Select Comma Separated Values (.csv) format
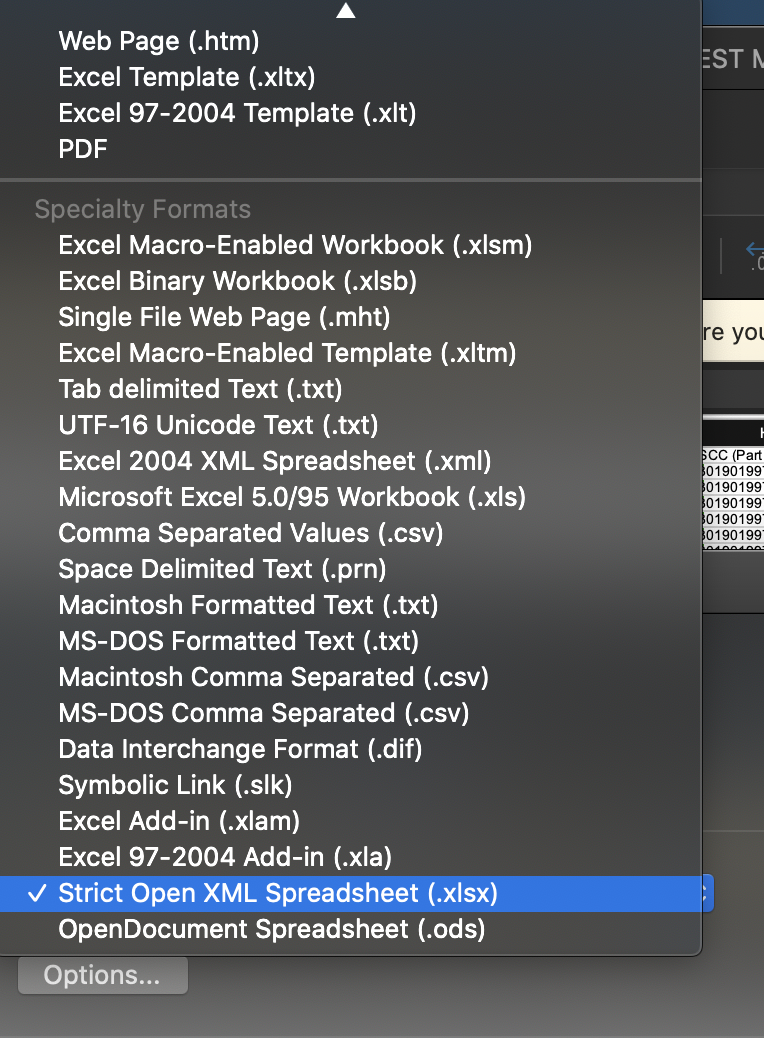 (249, 533)
